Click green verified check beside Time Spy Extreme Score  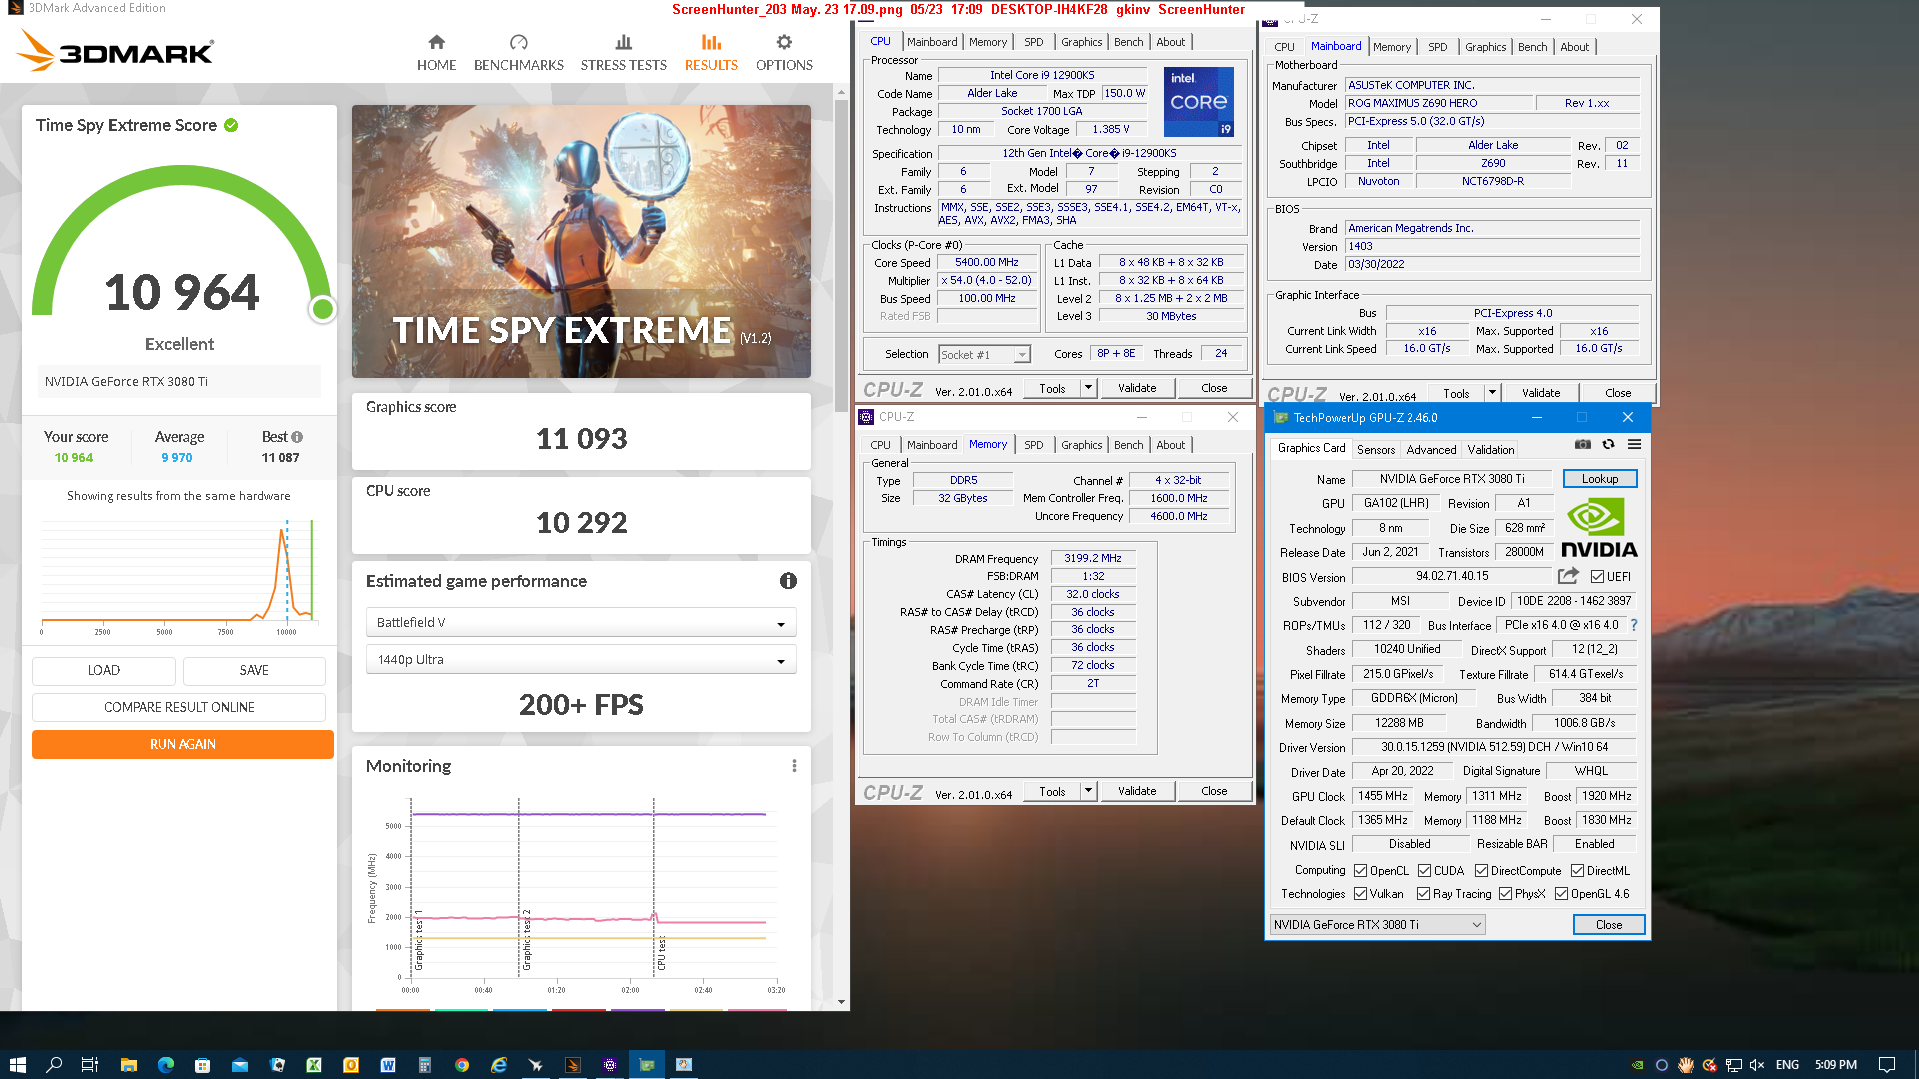coord(231,125)
